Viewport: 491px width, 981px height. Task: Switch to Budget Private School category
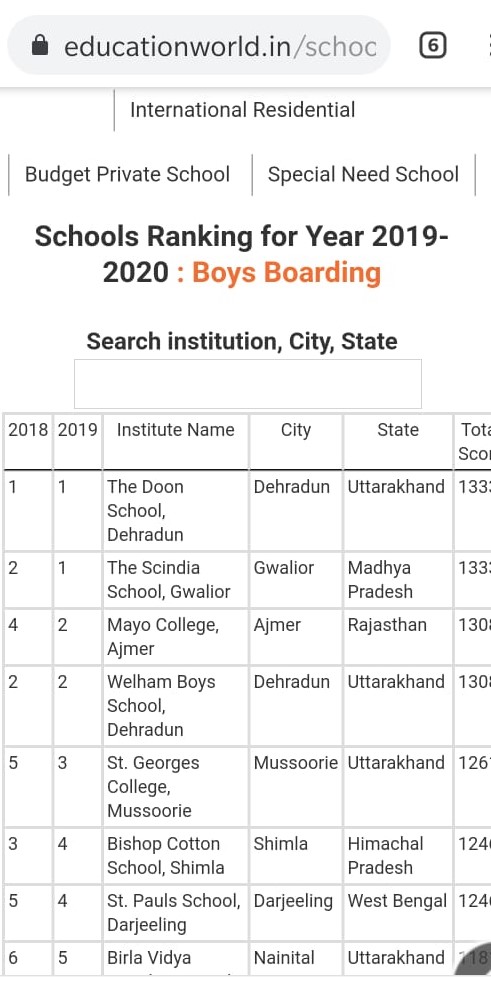128,175
